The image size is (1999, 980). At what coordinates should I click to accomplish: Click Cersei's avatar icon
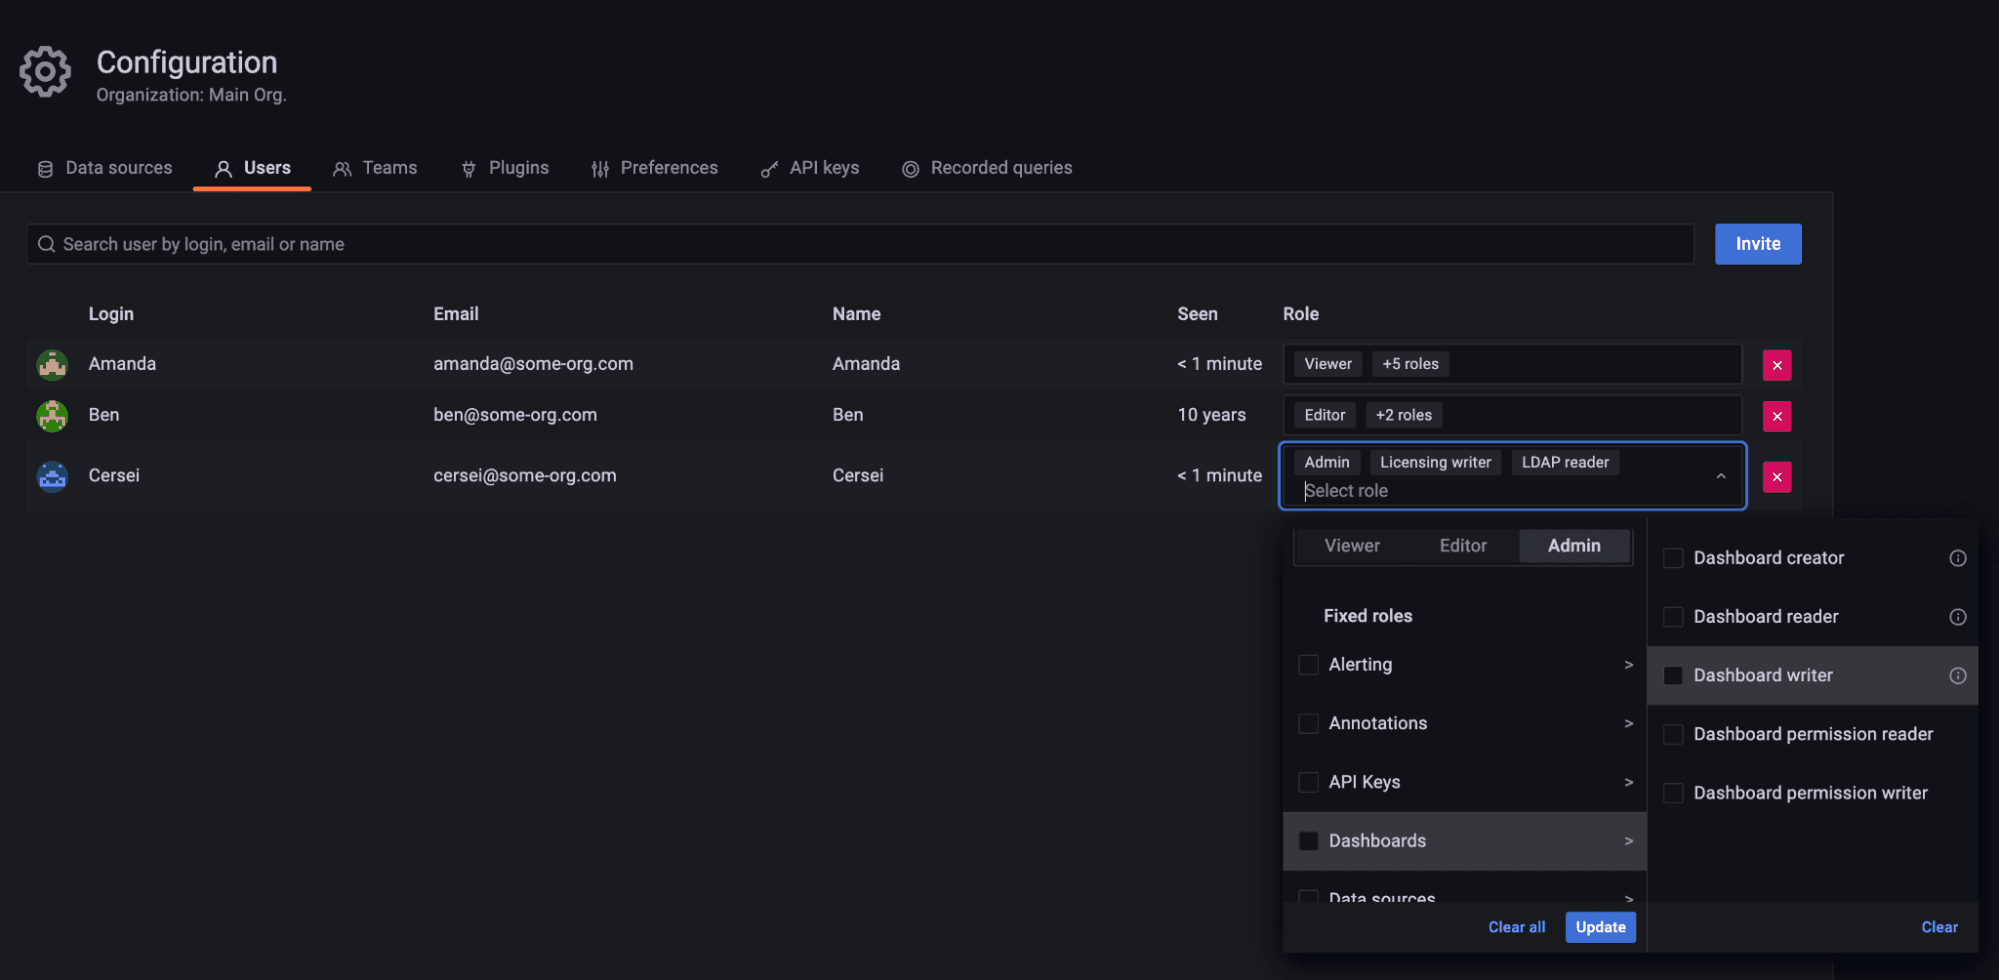click(52, 476)
